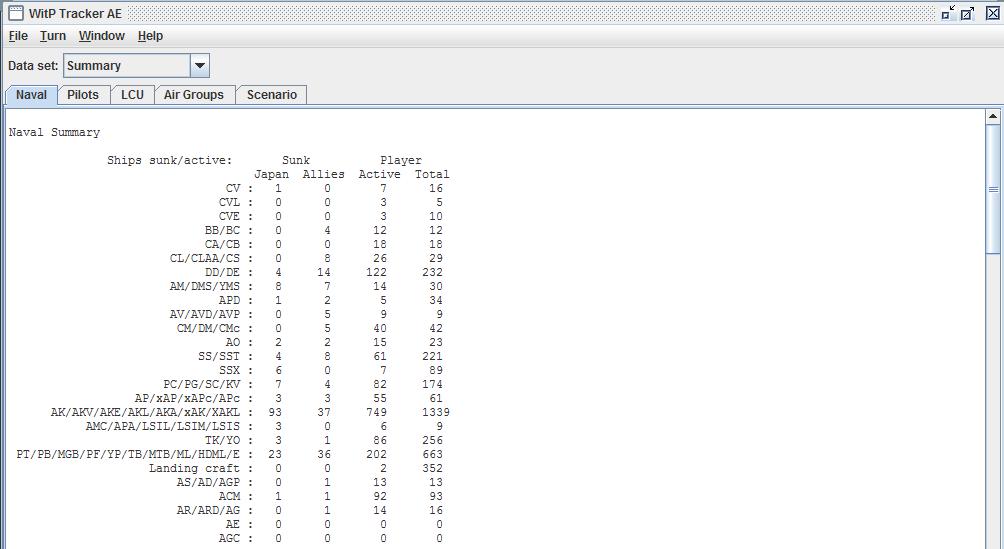Click the 'AV/AVD/AVP :' row label
Viewport: 1004px width, 549px height.
tap(212, 315)
